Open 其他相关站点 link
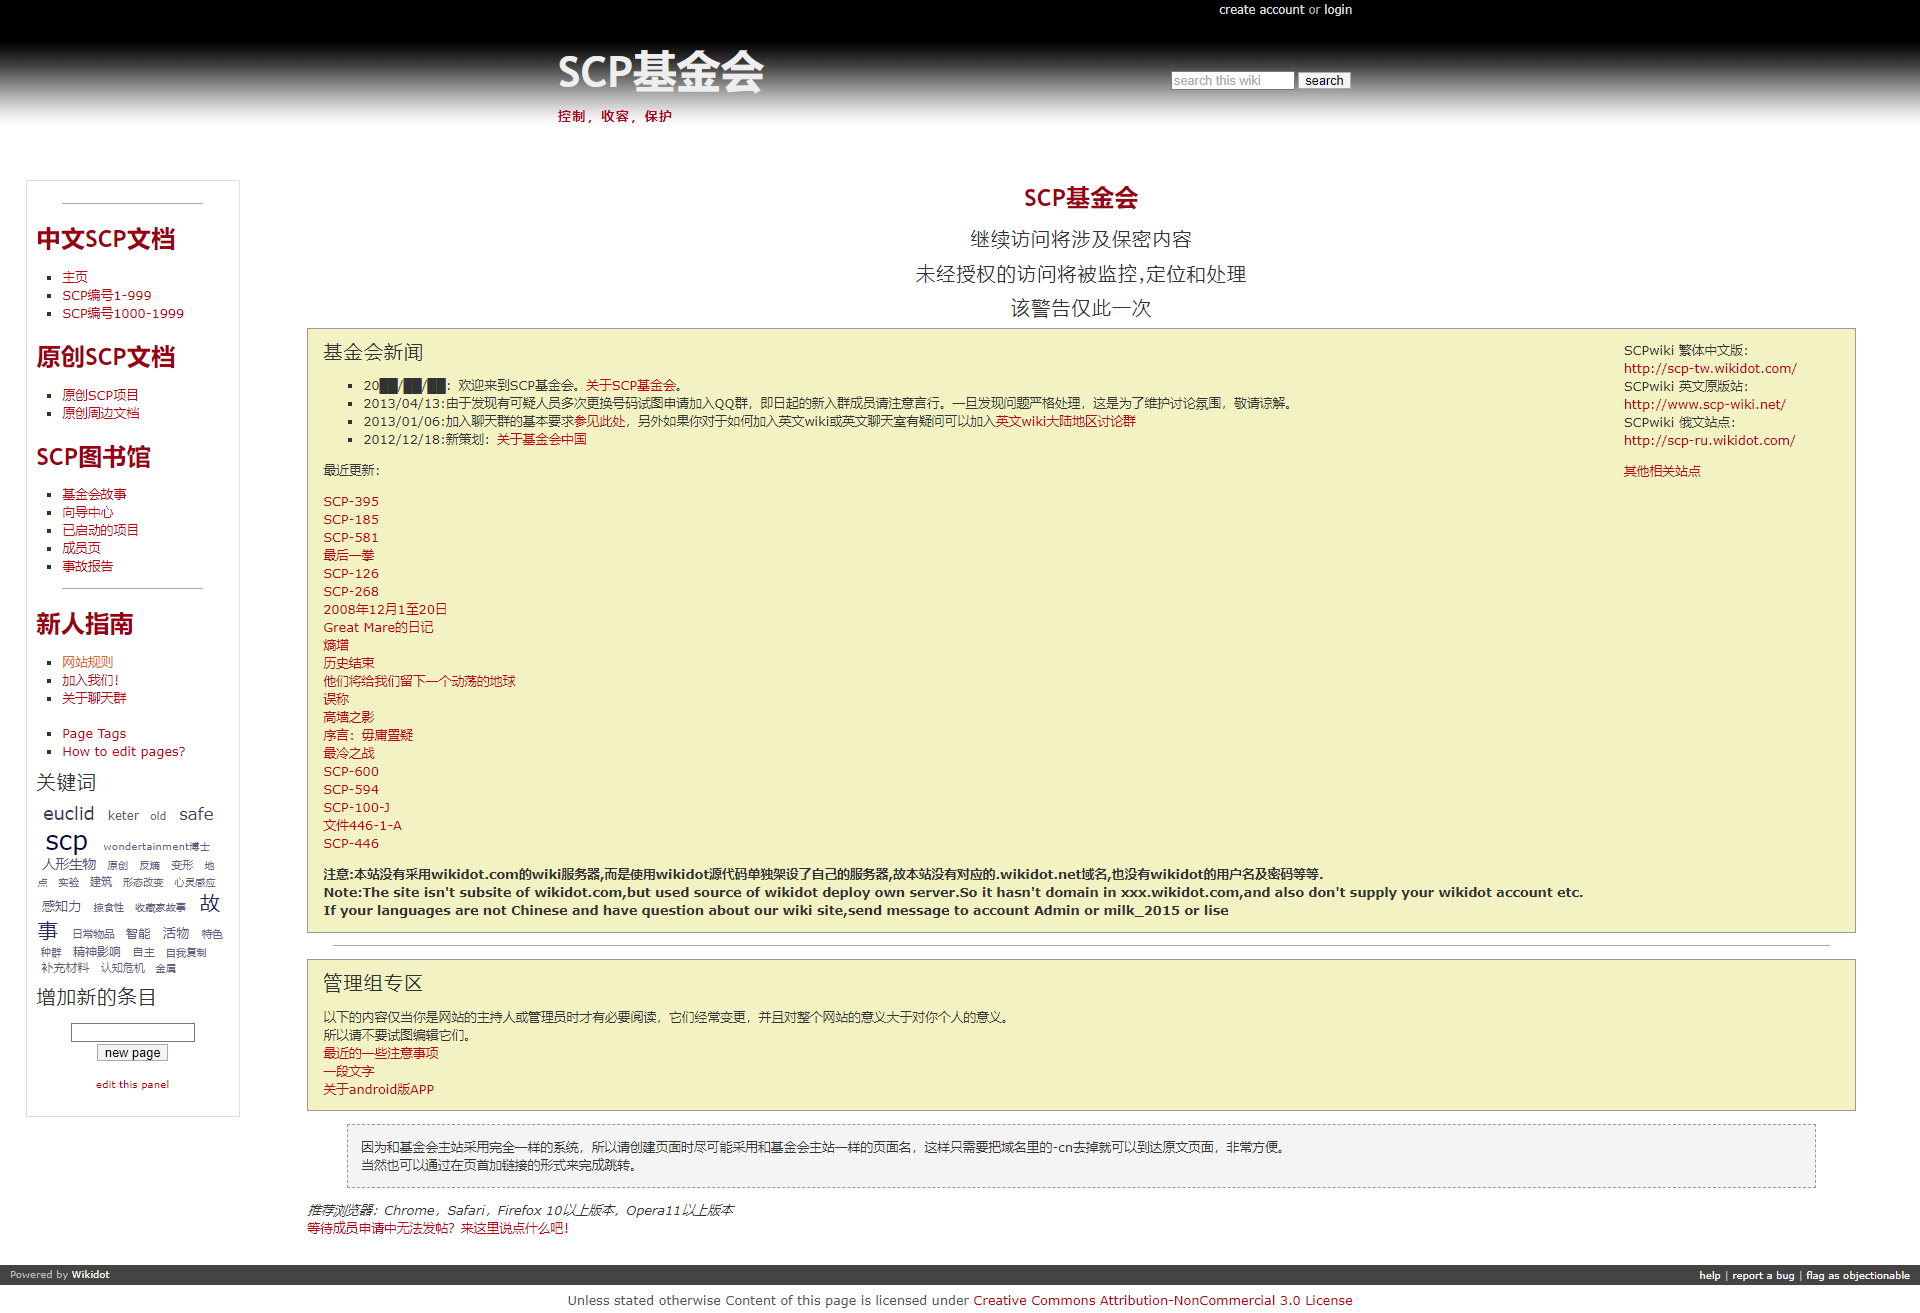The image size is (1920, 1313). (1661, 472)
